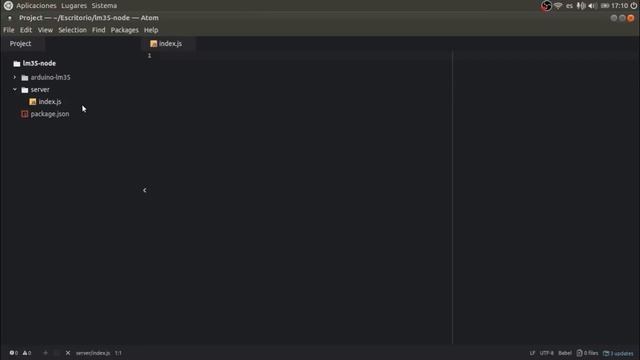Click the index.js file icon in tree

pos(33,102)
